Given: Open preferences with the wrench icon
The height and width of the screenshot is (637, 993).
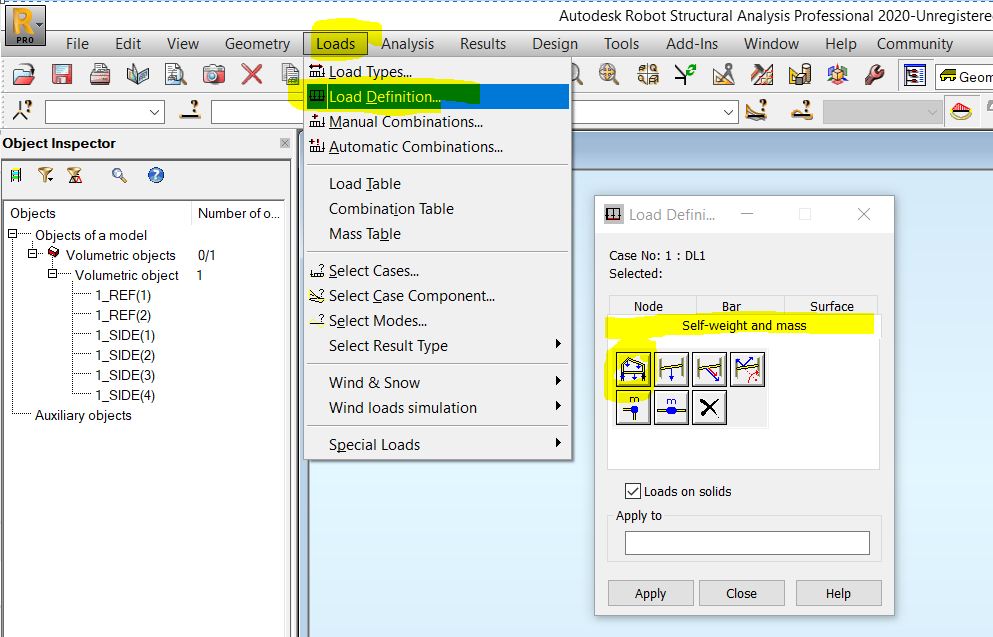Looking at the screenshot, I should click(875, 75).
